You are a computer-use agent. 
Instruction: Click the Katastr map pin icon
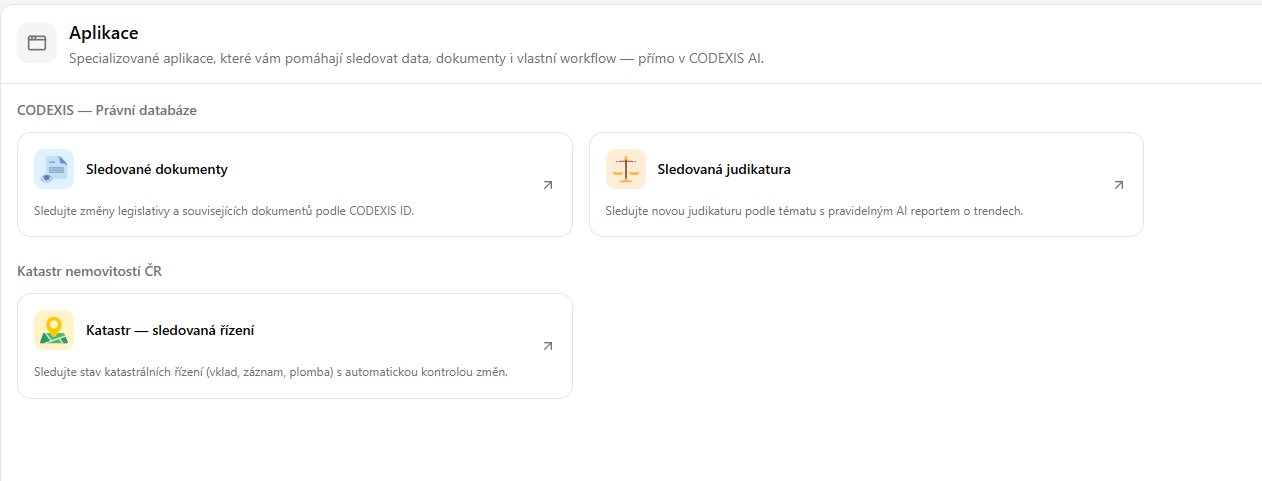[54, 330]
